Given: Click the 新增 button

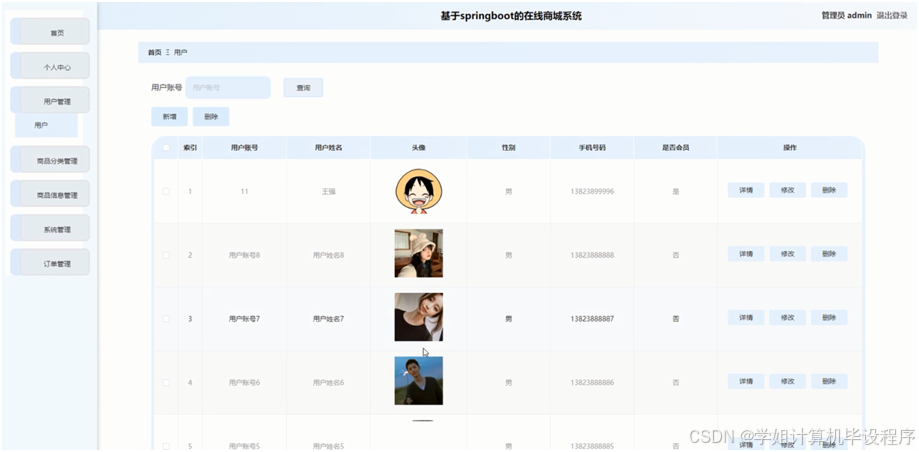Looking at the screenshot, I should pyautogui.click(x=169, y=117).
